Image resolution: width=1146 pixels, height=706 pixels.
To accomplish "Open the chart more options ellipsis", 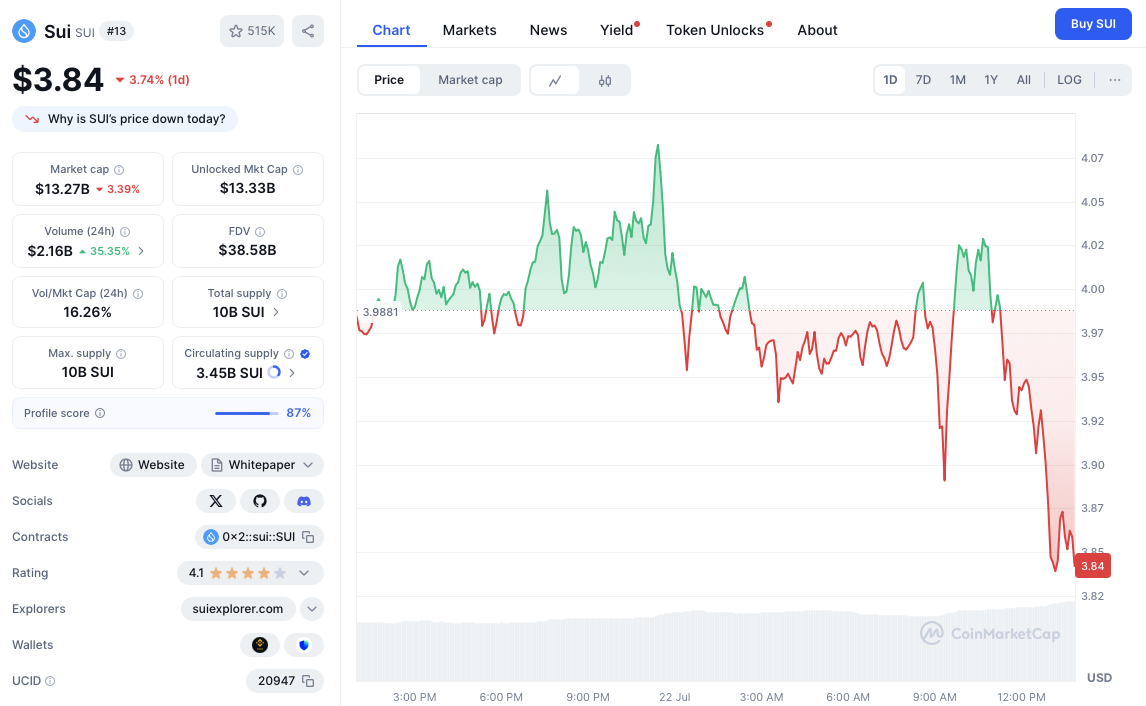I will pyautogui.click(x=1115, y=80).
